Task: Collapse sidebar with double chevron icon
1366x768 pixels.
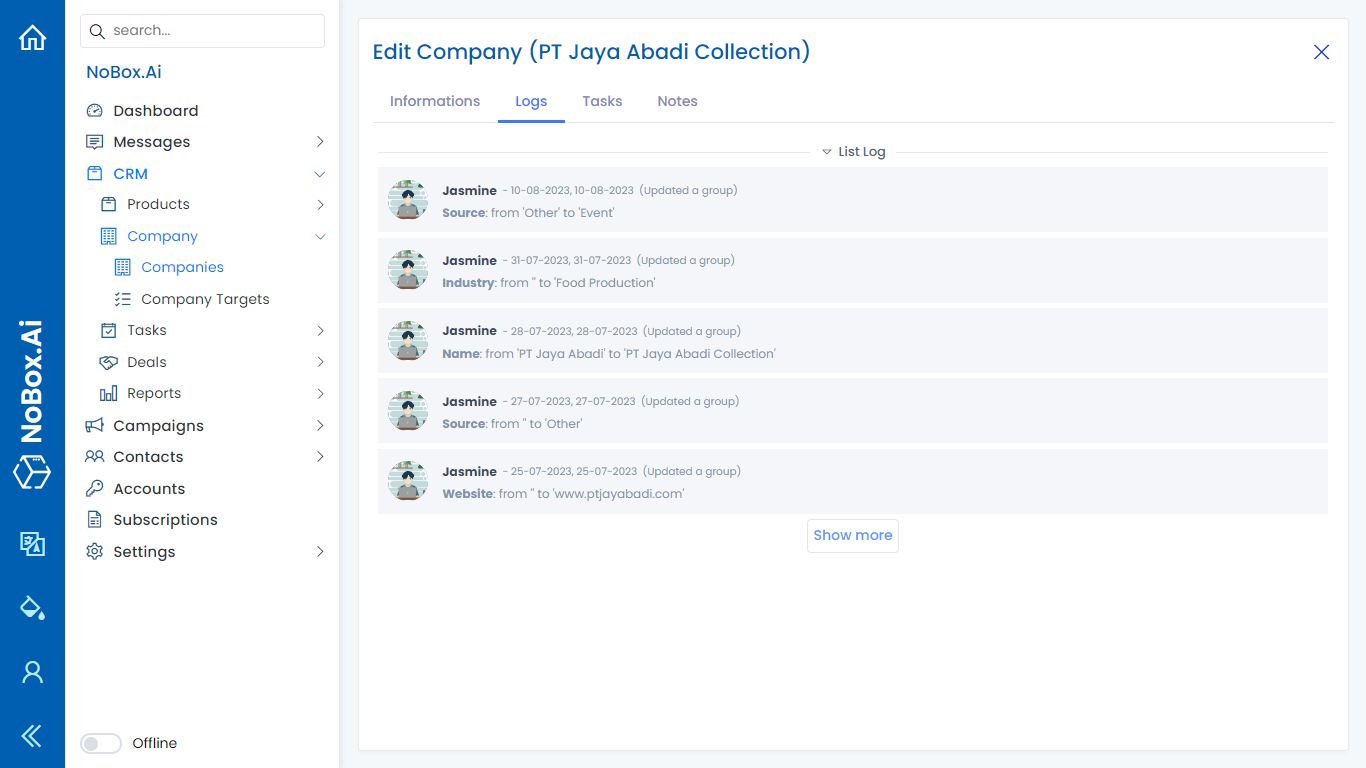Action: (x=32, y=737)
